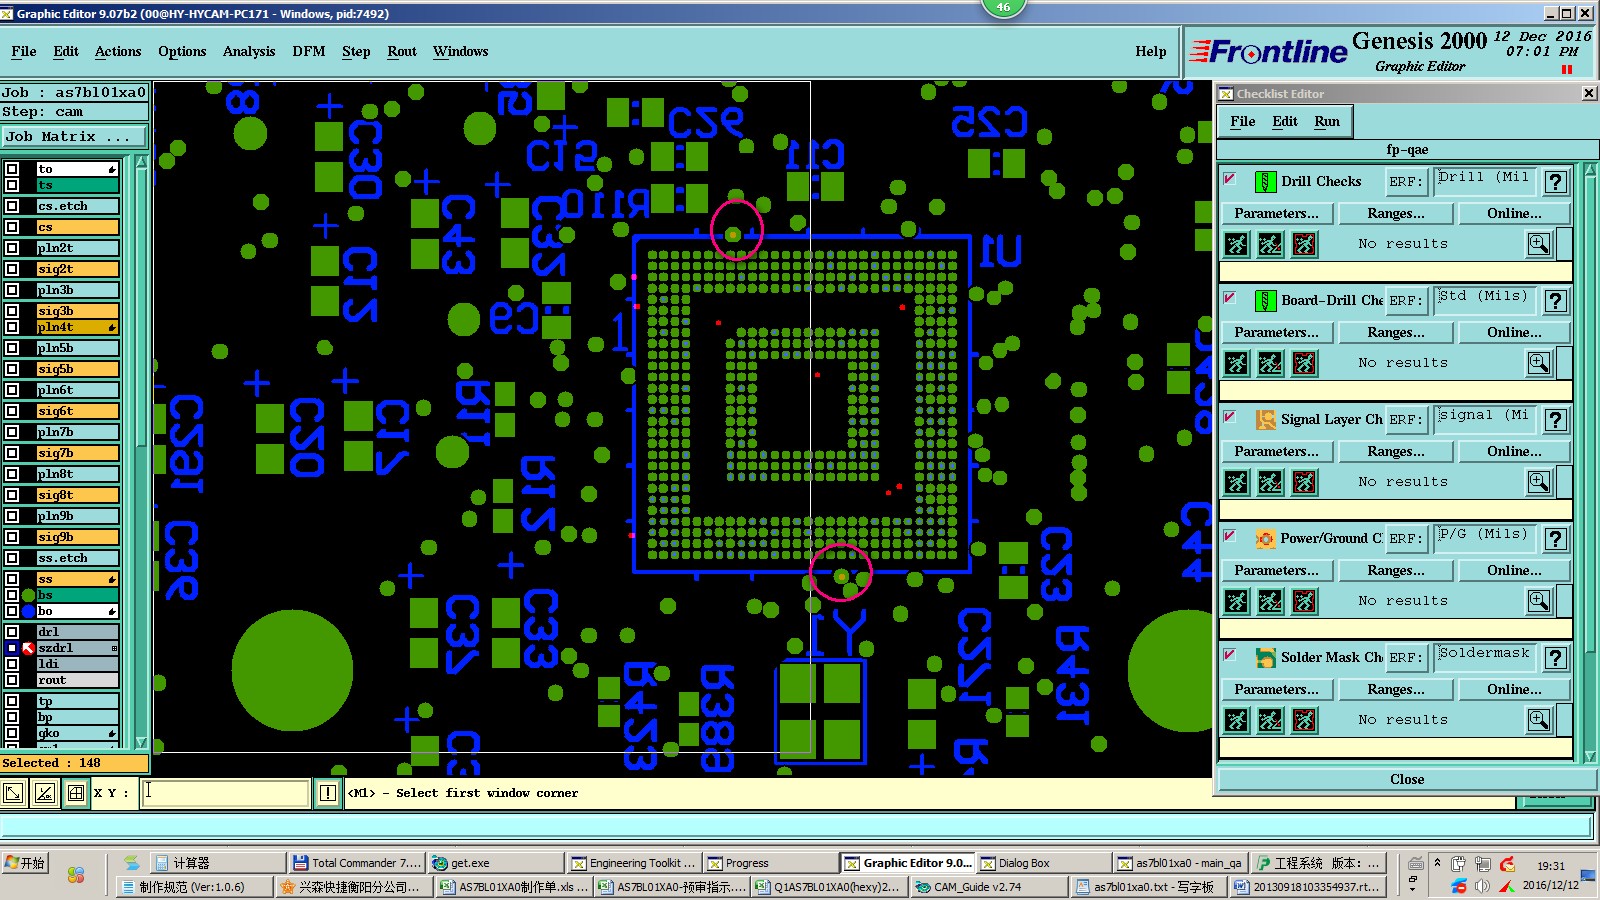Open the Rout menu

point(402,51)
